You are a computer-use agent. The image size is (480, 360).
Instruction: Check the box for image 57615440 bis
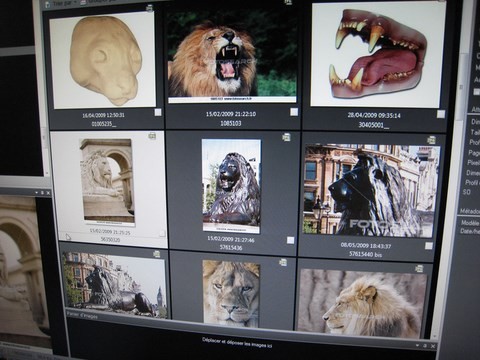pos(429,246)
